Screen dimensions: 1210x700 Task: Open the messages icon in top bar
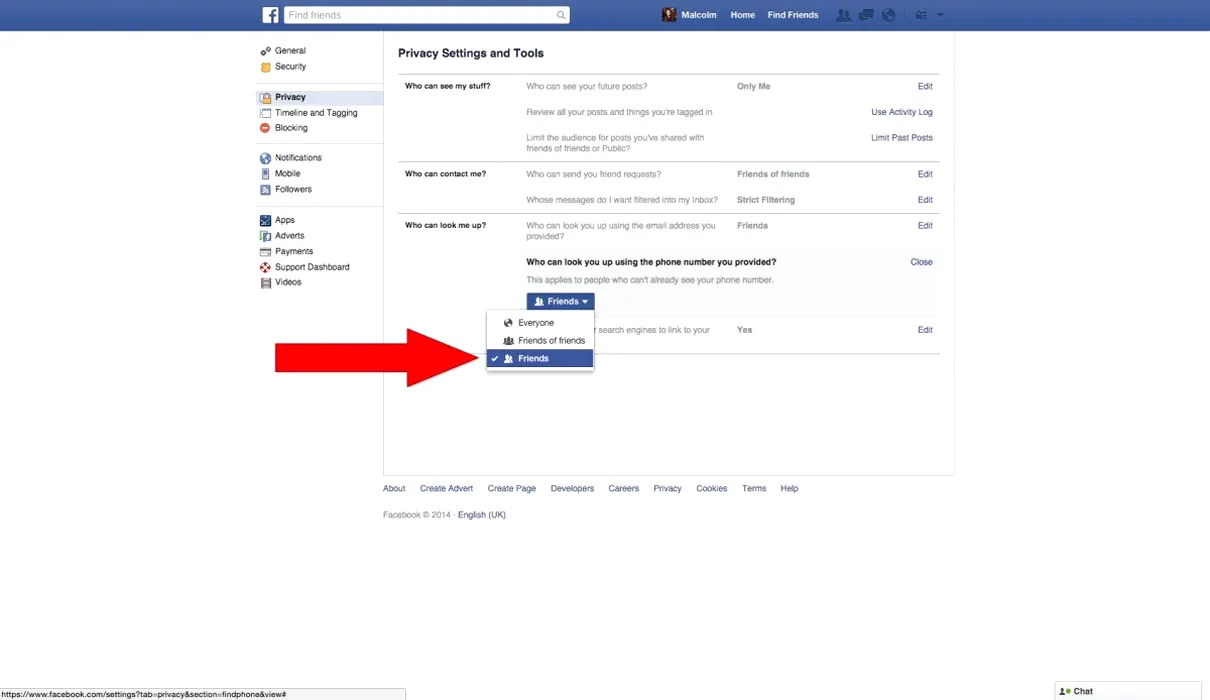[x=866, y=15]
